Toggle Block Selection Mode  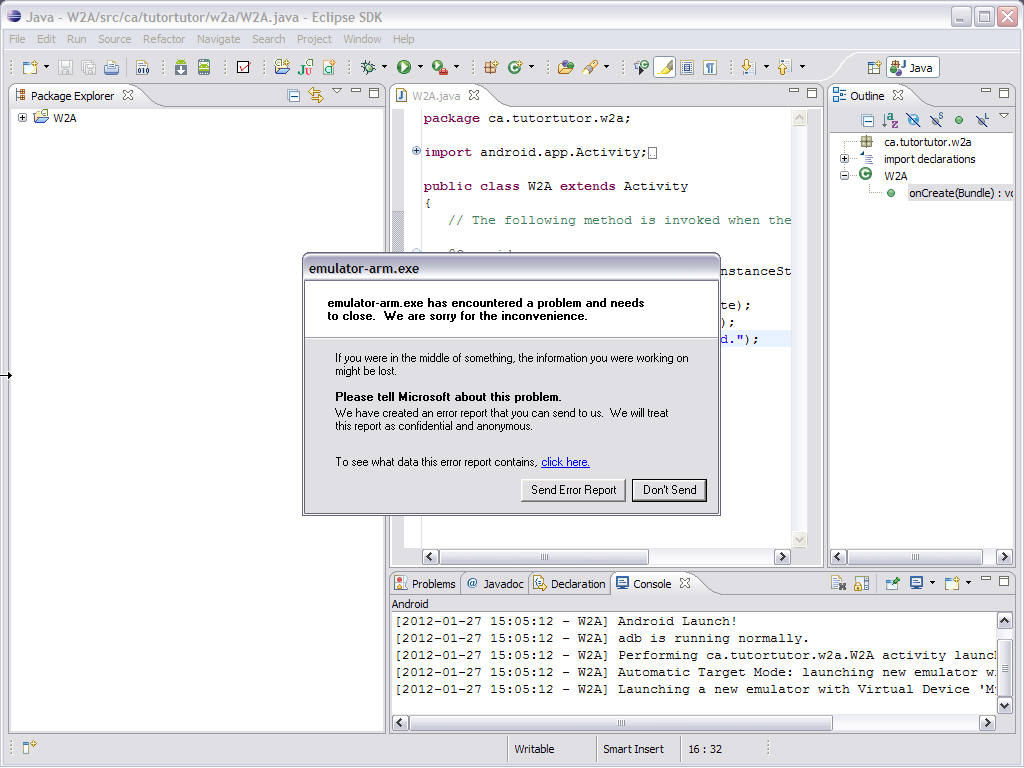coord(687,67)
